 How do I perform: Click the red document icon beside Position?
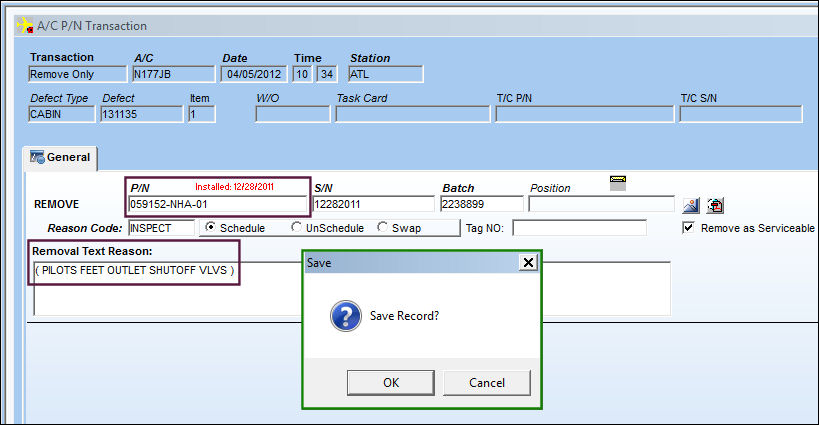(x=715, y=205)
